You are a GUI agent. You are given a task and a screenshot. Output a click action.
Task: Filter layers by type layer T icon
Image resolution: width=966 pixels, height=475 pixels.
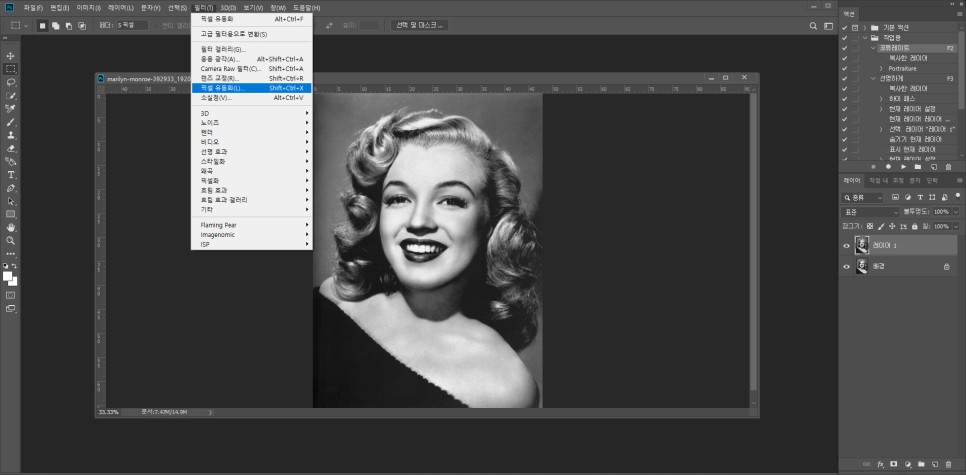coord(920,198)
